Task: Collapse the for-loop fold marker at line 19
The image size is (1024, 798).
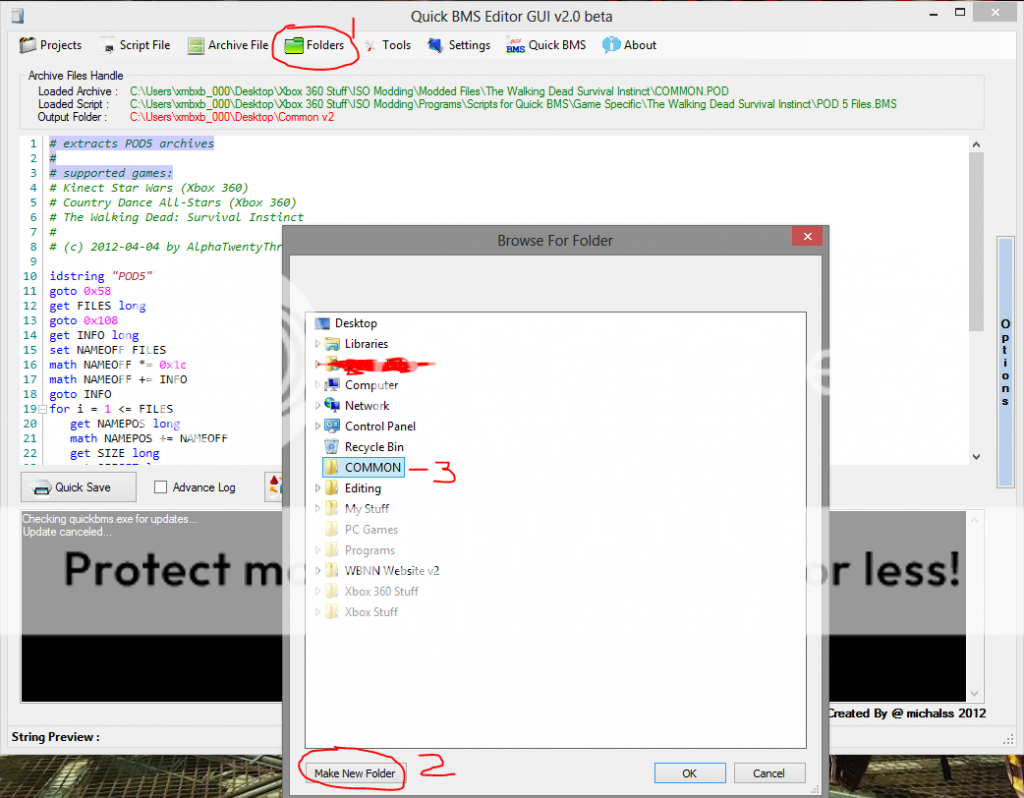Action: point(41,410)
